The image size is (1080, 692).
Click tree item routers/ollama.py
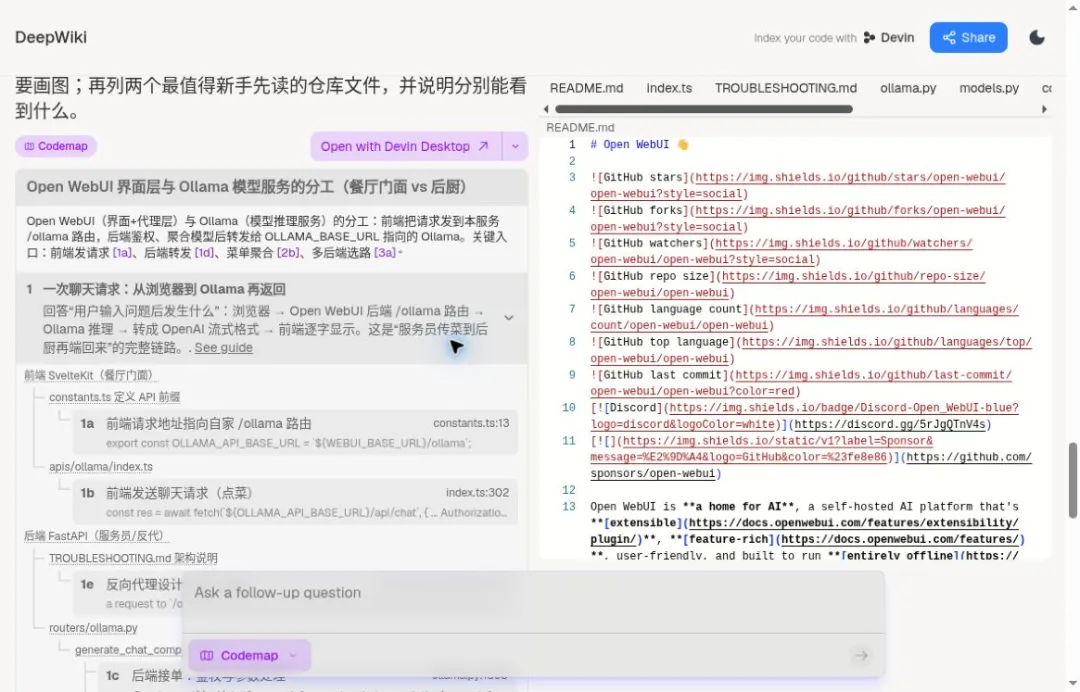pyautogui.click(x=93, y=628)
